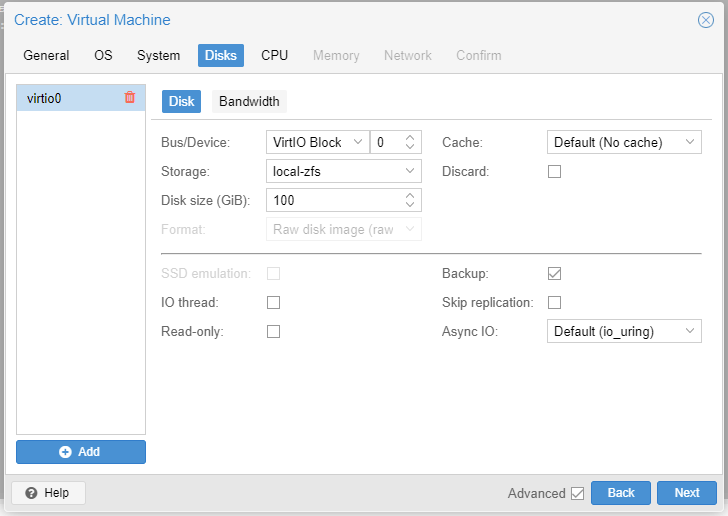Screen dimensions: 728x516
Task: Select virtio0 in the disk list
Action: [x=81, y=98]
